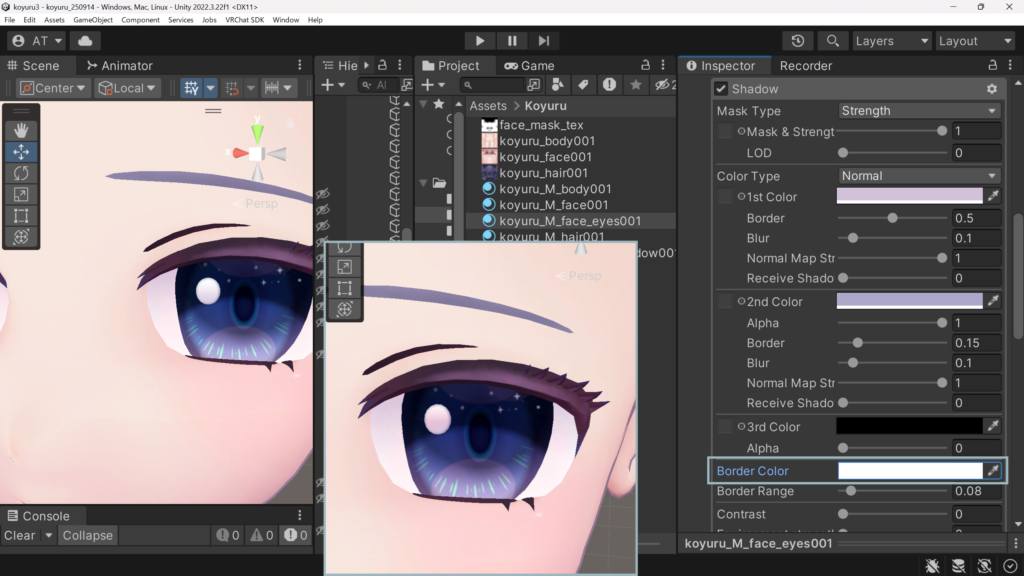The image size is (1024, 576).
Task: Open the Layers dropdown
Action: click(891, 40)
